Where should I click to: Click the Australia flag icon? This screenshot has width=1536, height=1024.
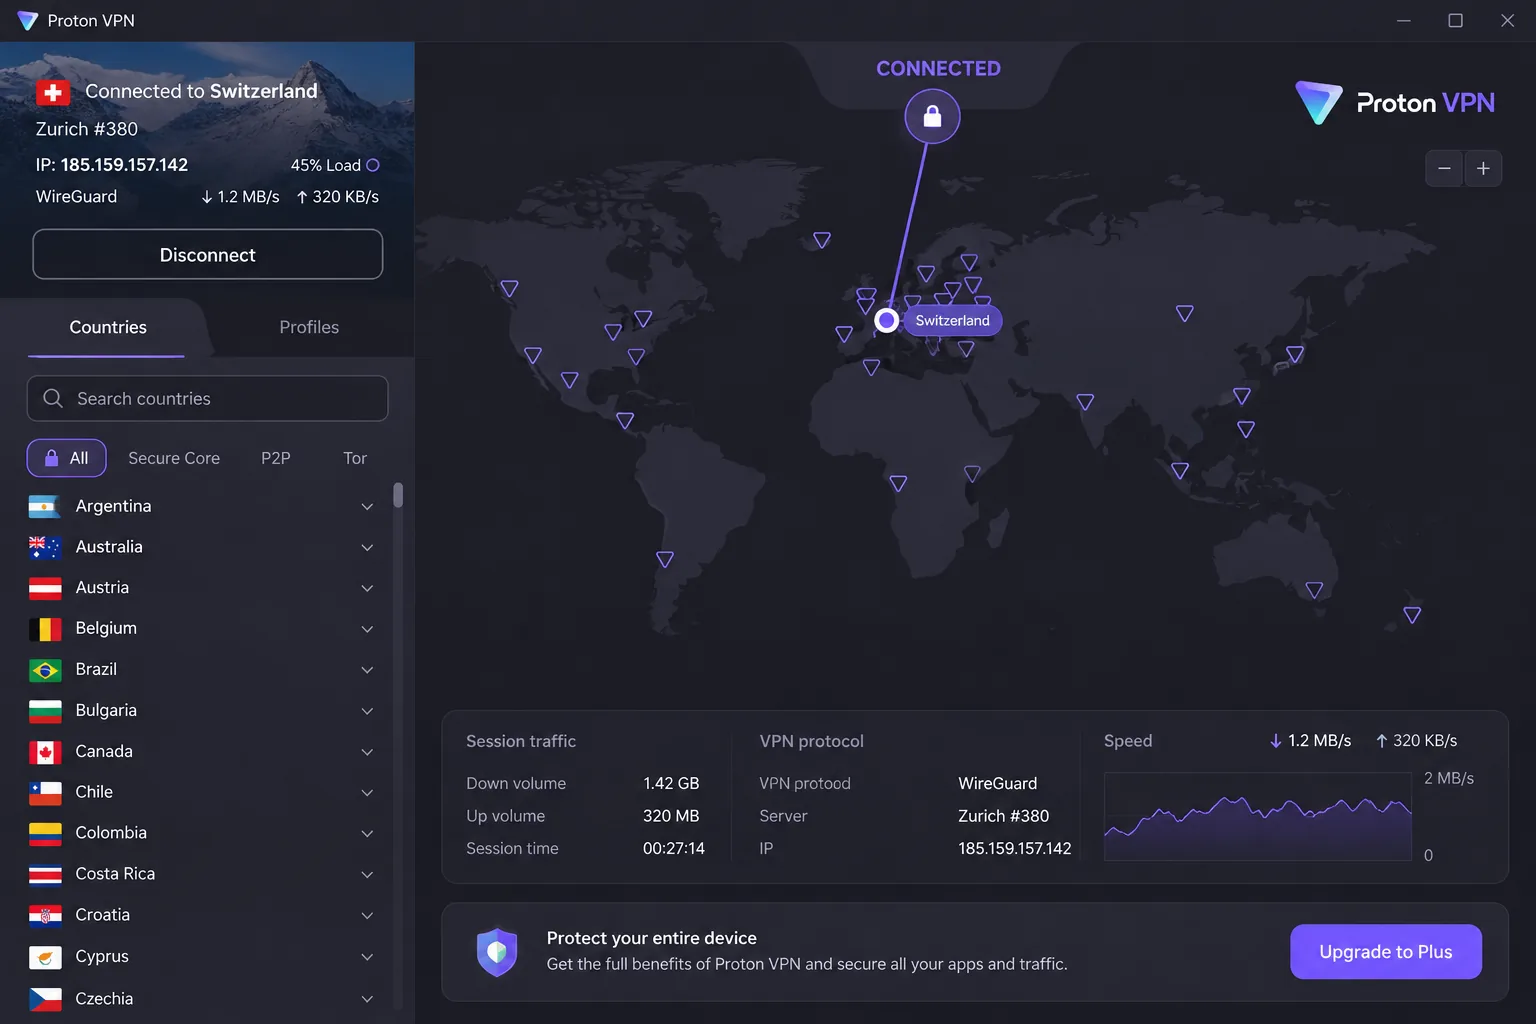click(45, 547)
